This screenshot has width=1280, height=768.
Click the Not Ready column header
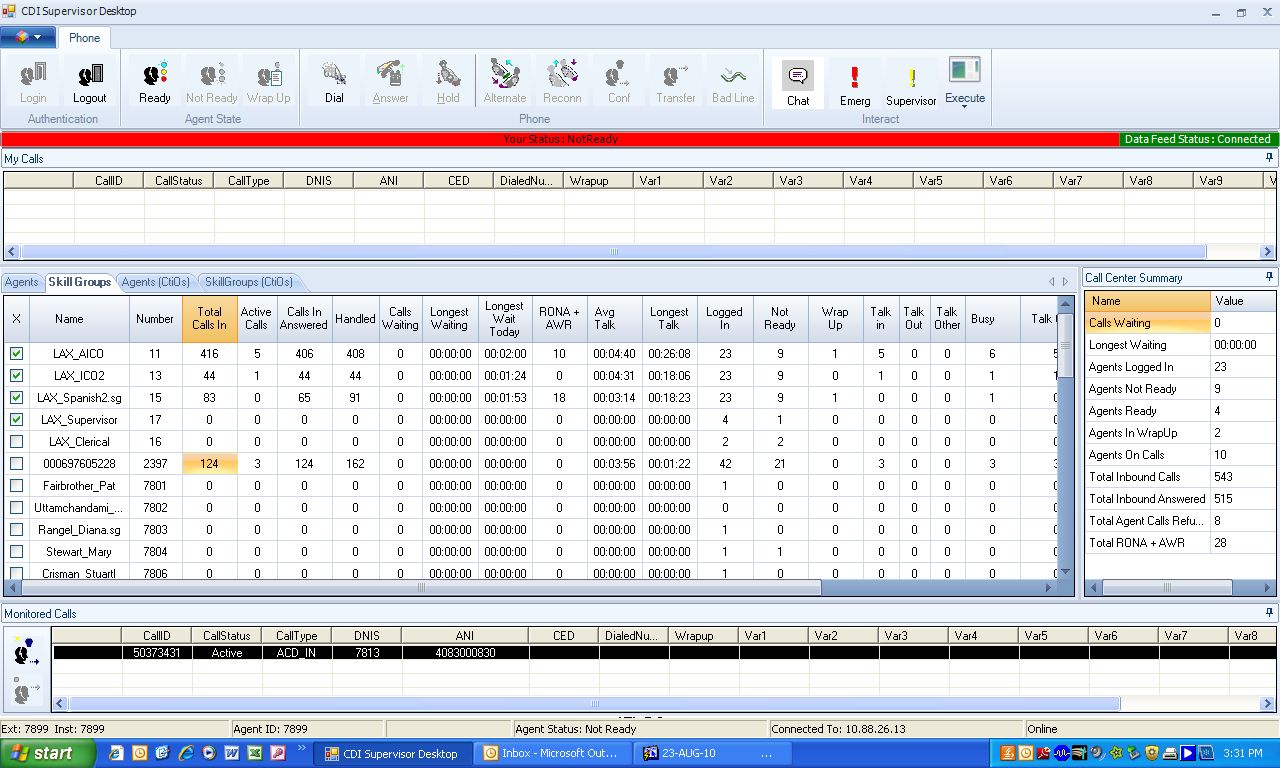[x=779, y=318]
